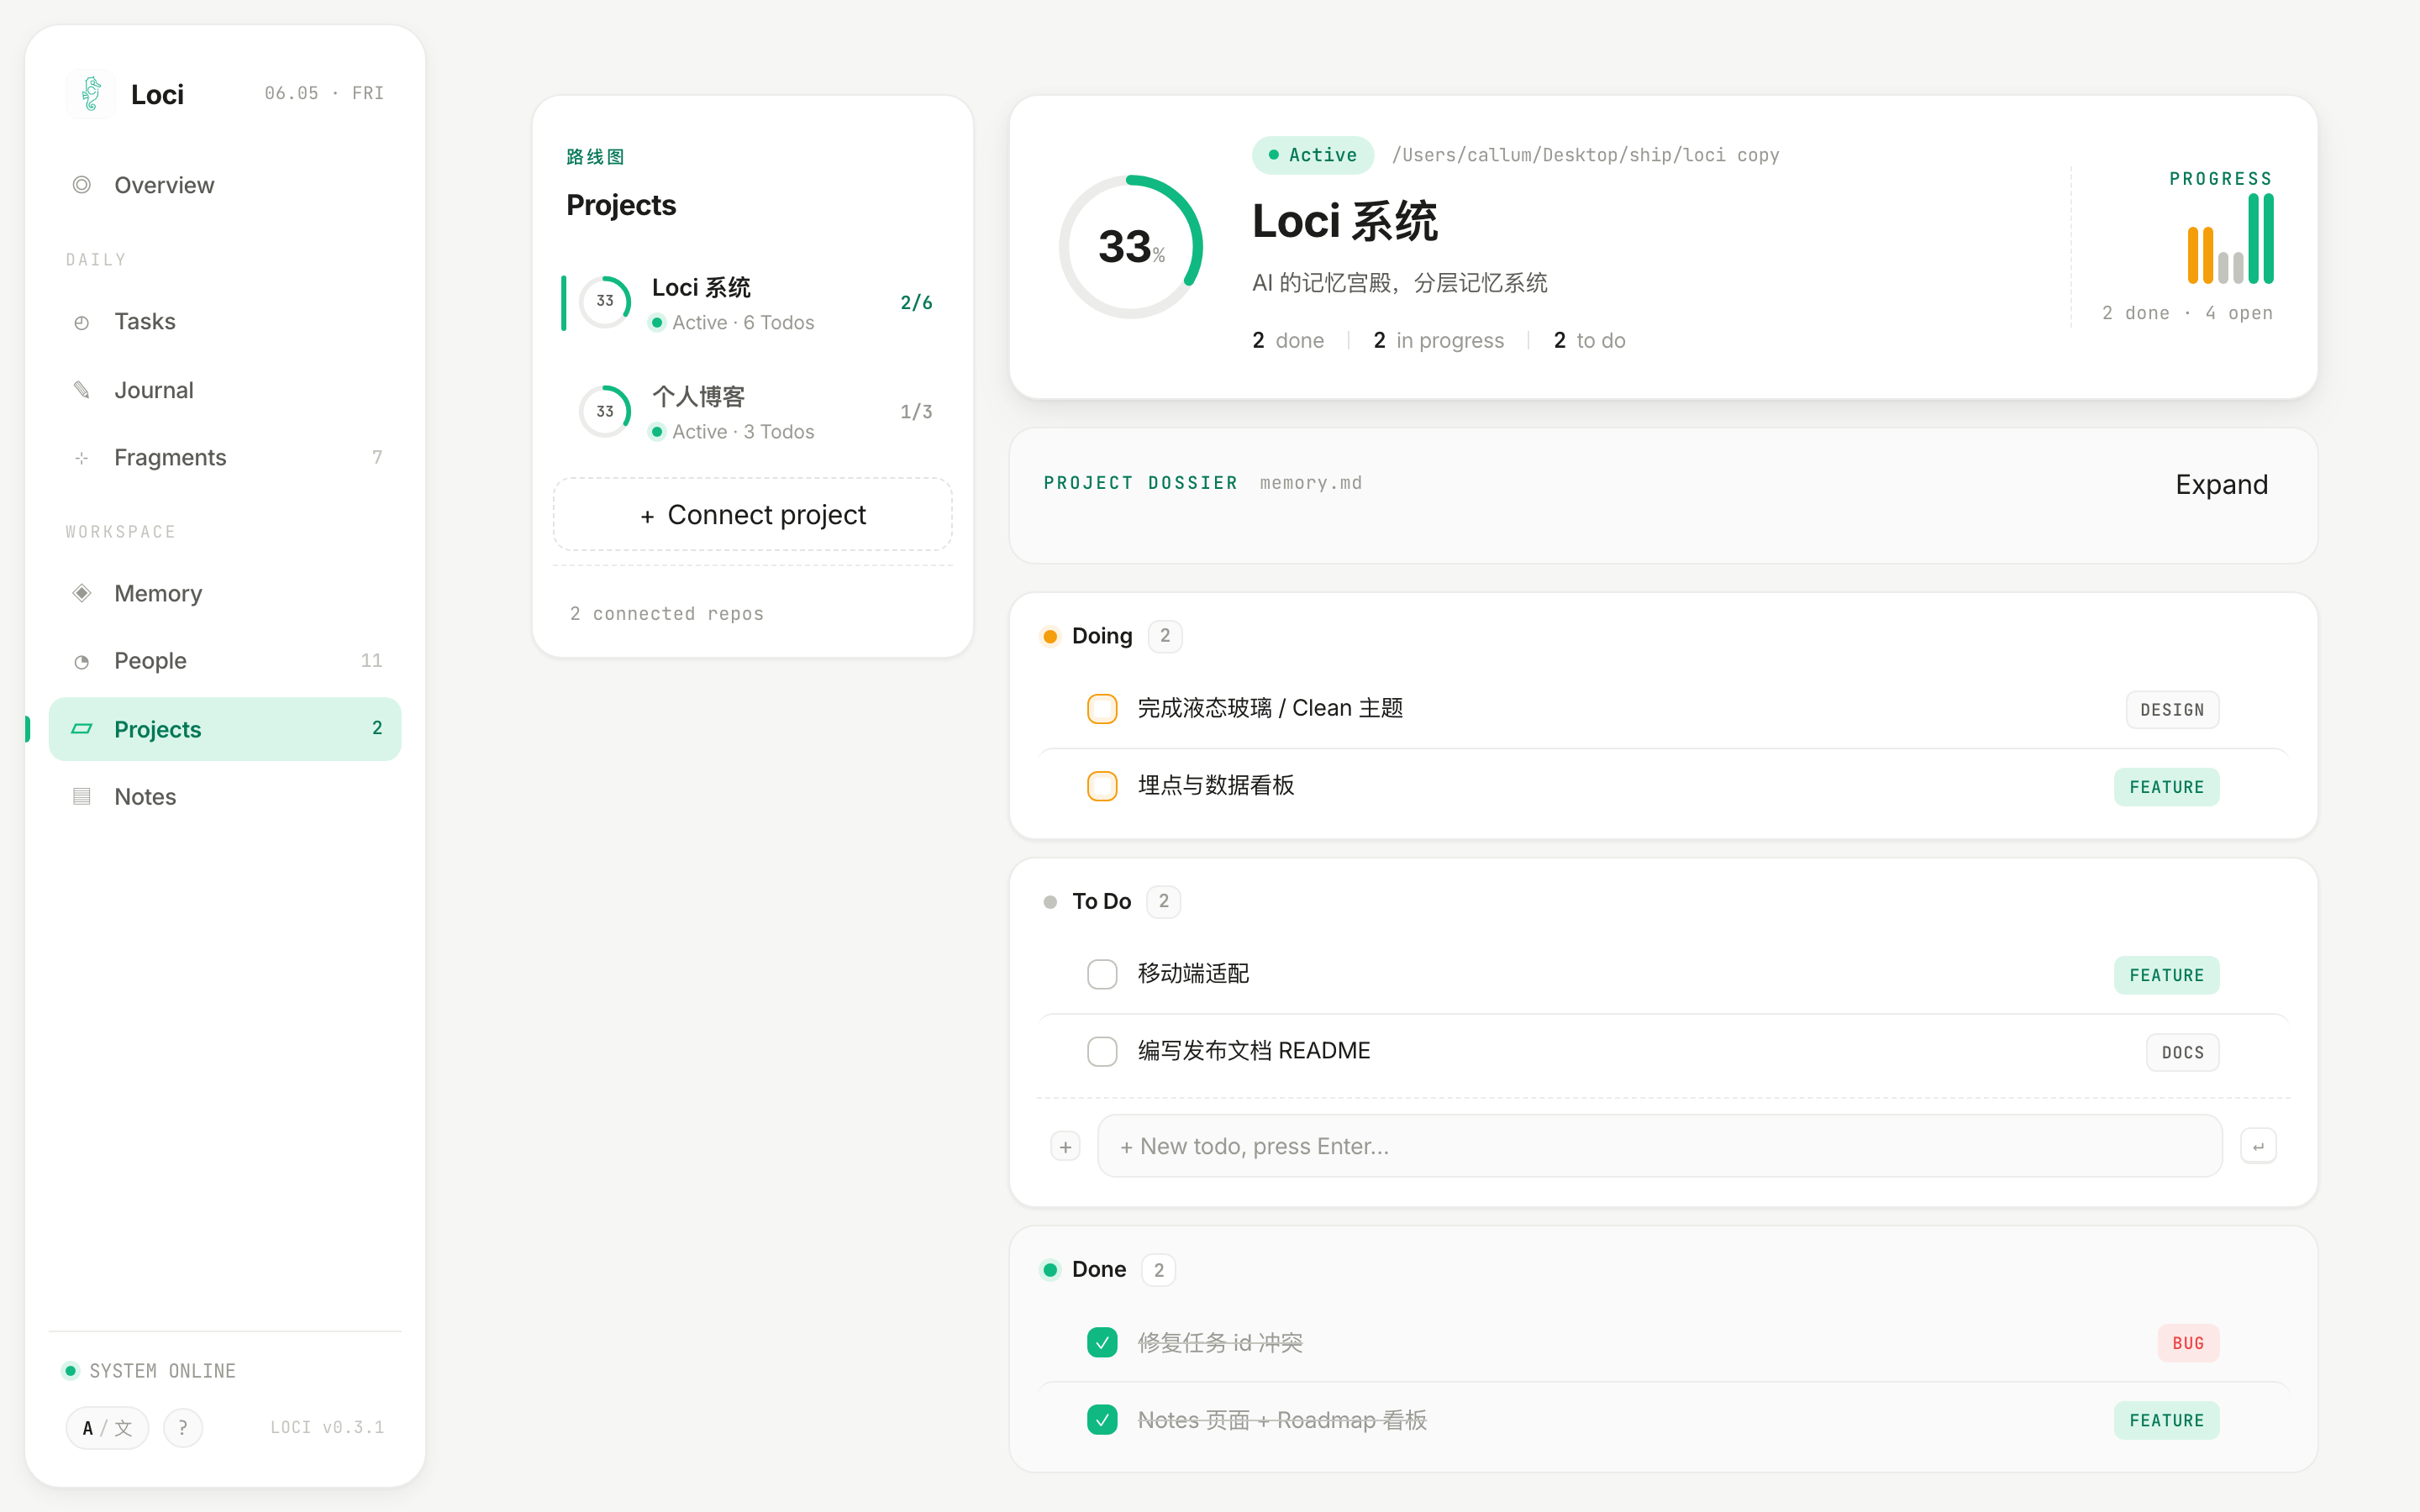Select the Loci 系统 project entry

753,302
